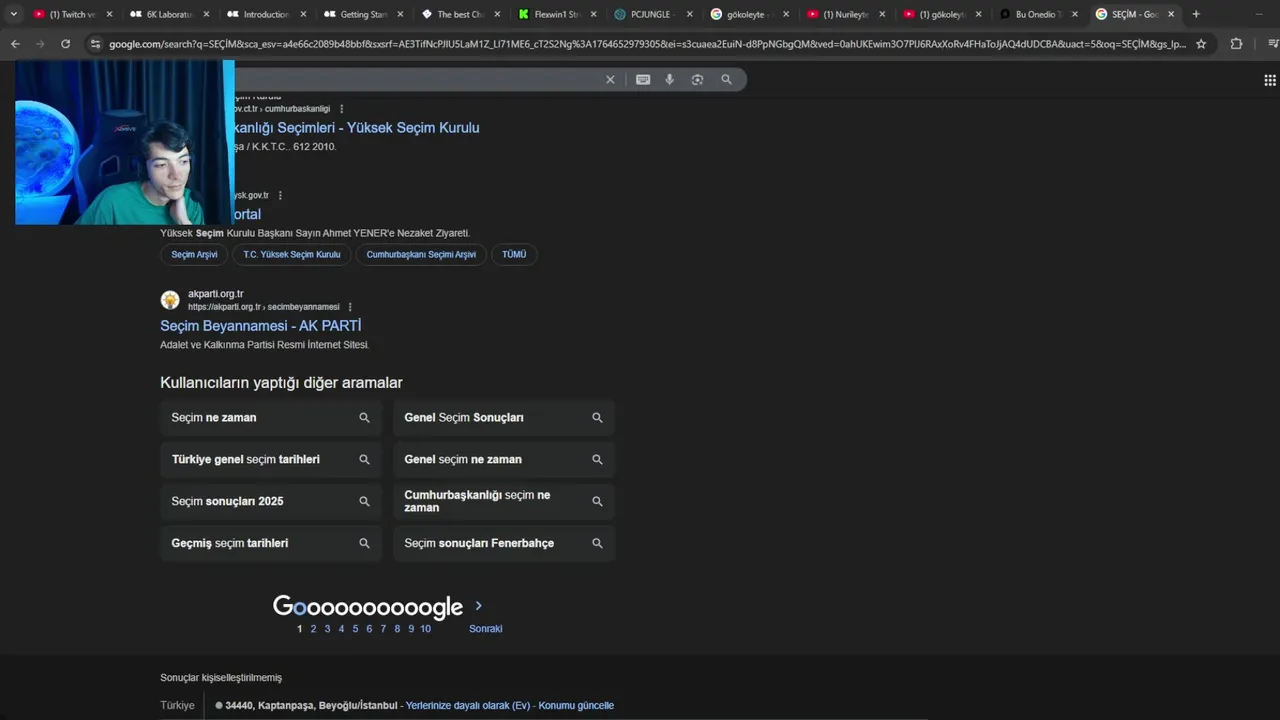Go back with the browser back arrow
Image resolution: width=1280 pixels, height=720 pixels.
[15, 44]
